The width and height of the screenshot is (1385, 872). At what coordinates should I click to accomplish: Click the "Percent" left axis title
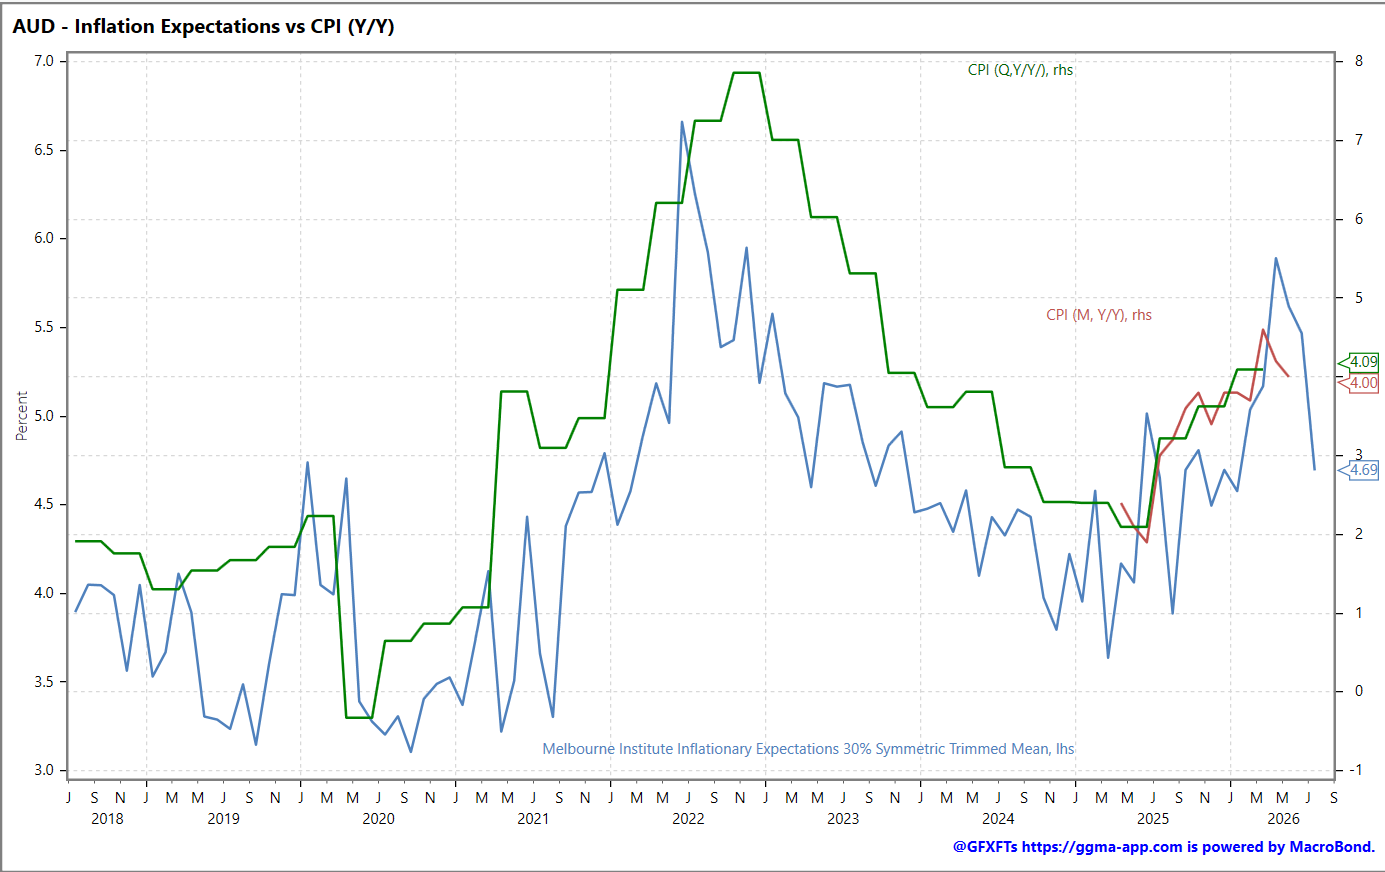[x=22, y=416]
